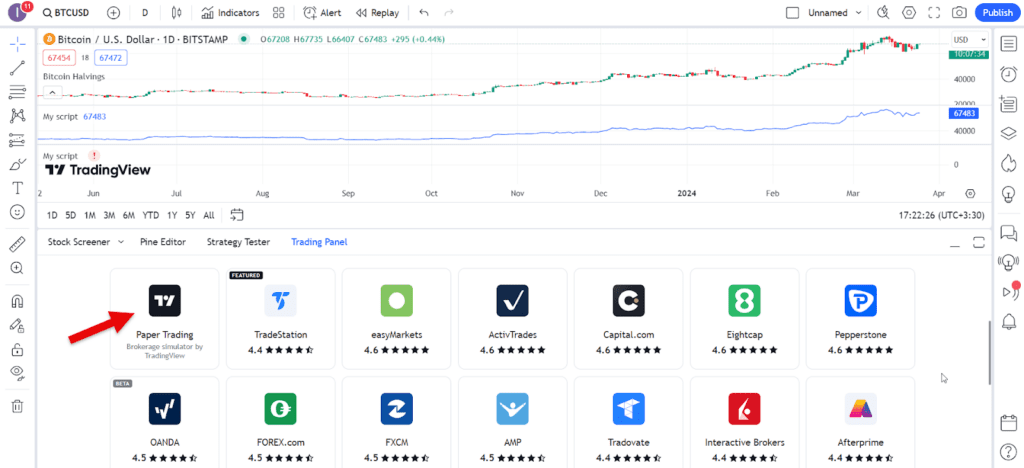Screen dimensions: 1024x468
Task: Select the trend line drawing tool
Action: (17, 69)
